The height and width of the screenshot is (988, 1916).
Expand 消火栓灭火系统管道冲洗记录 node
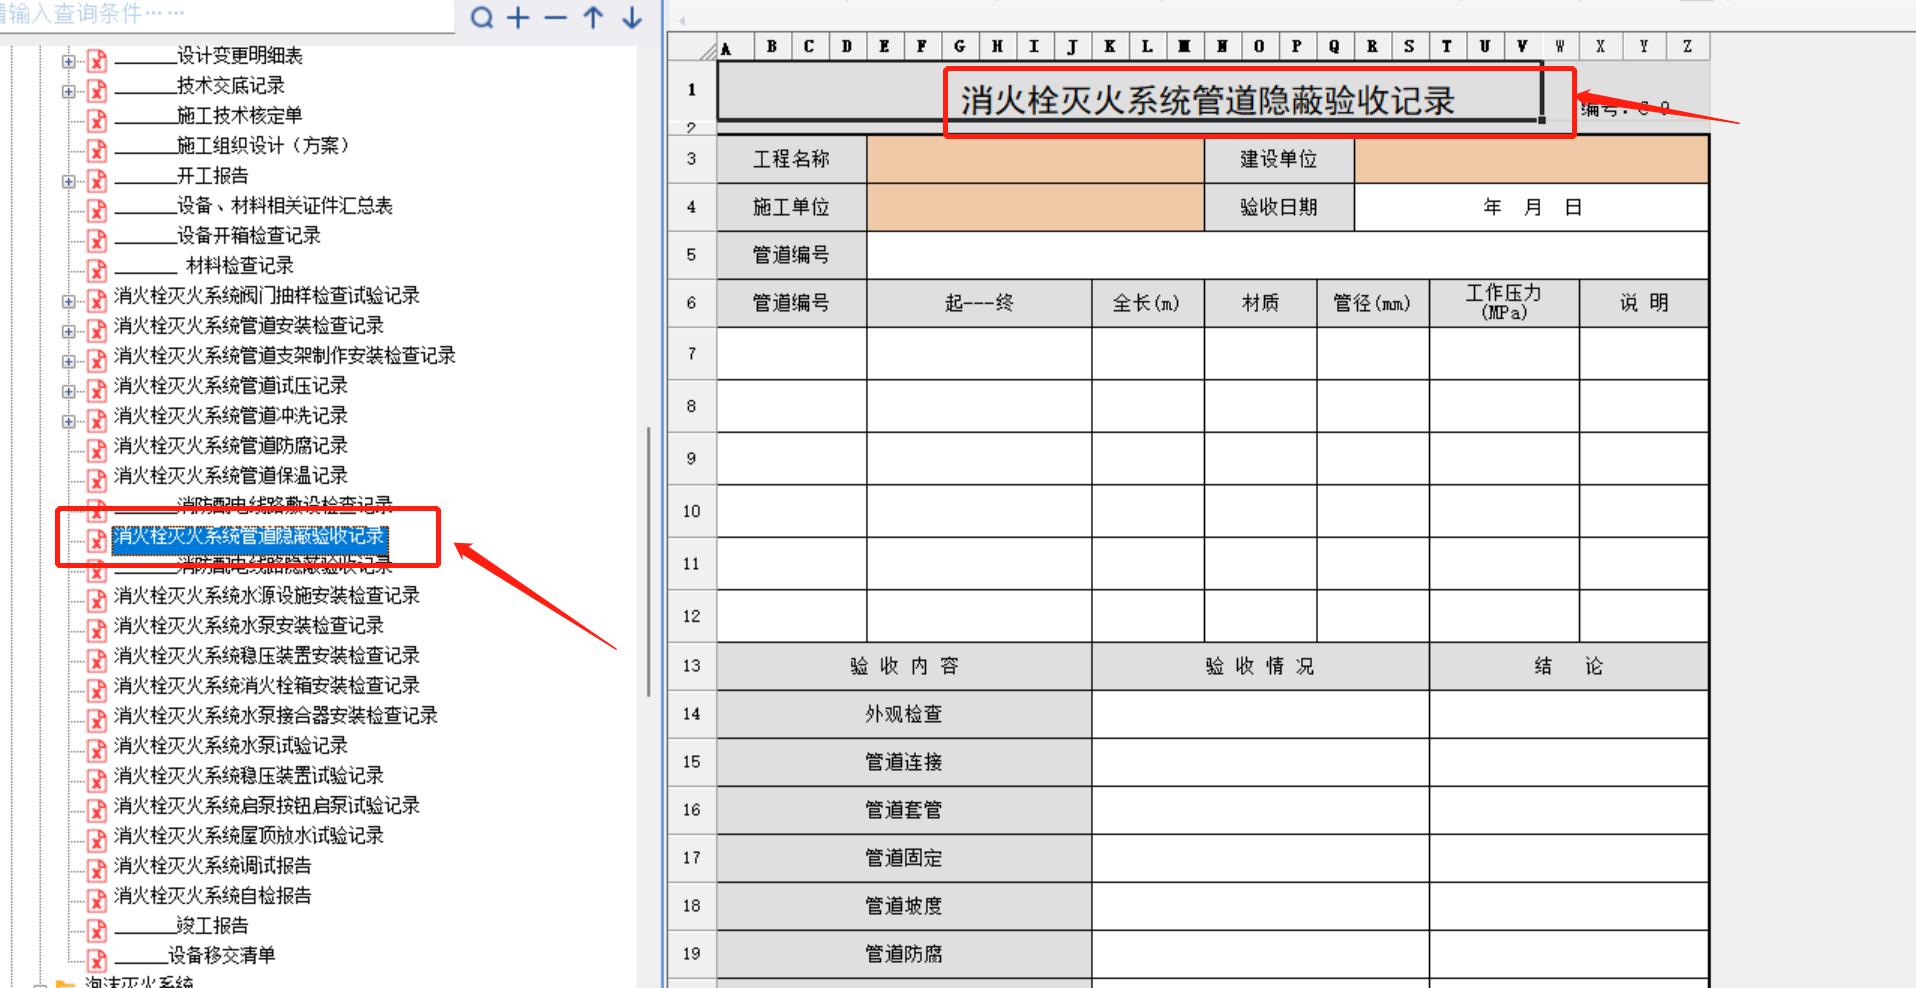pos(68,421)
